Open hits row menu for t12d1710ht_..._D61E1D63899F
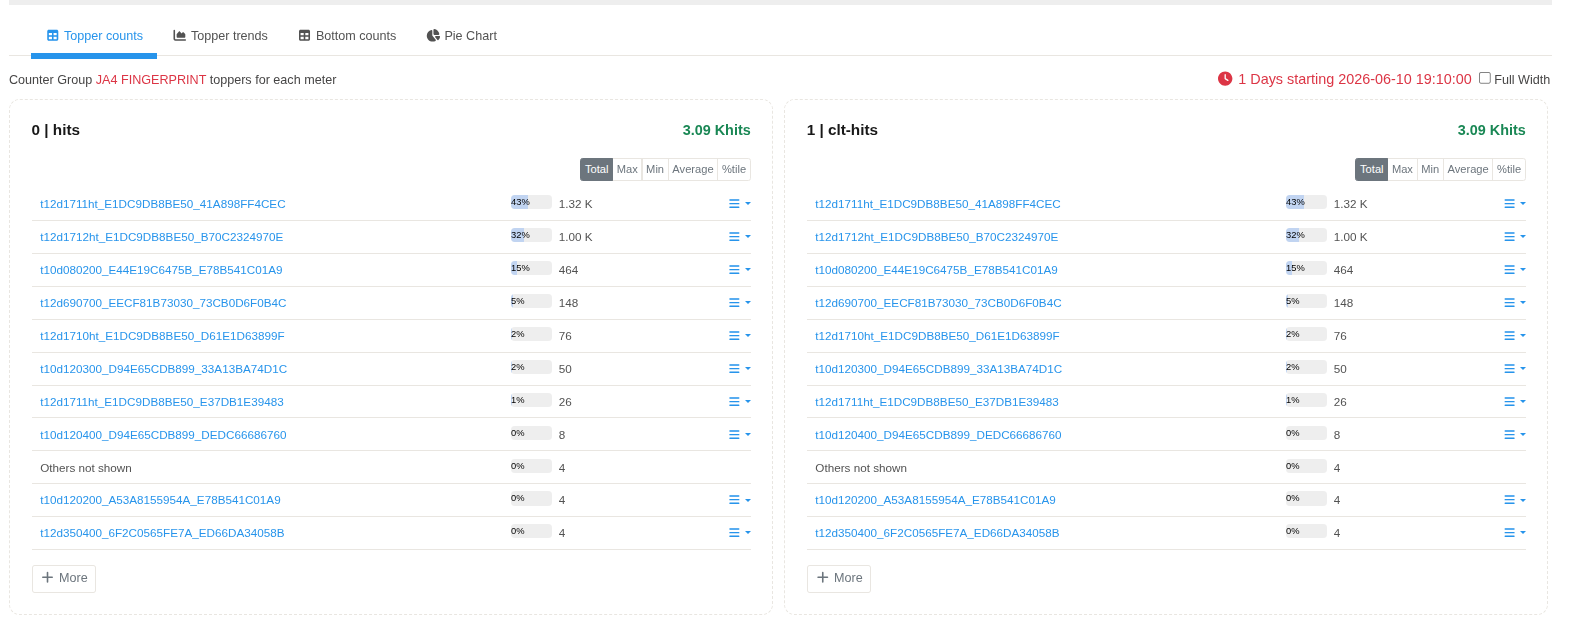Screen dimensions: 1569x629 [x=739, y=336]
